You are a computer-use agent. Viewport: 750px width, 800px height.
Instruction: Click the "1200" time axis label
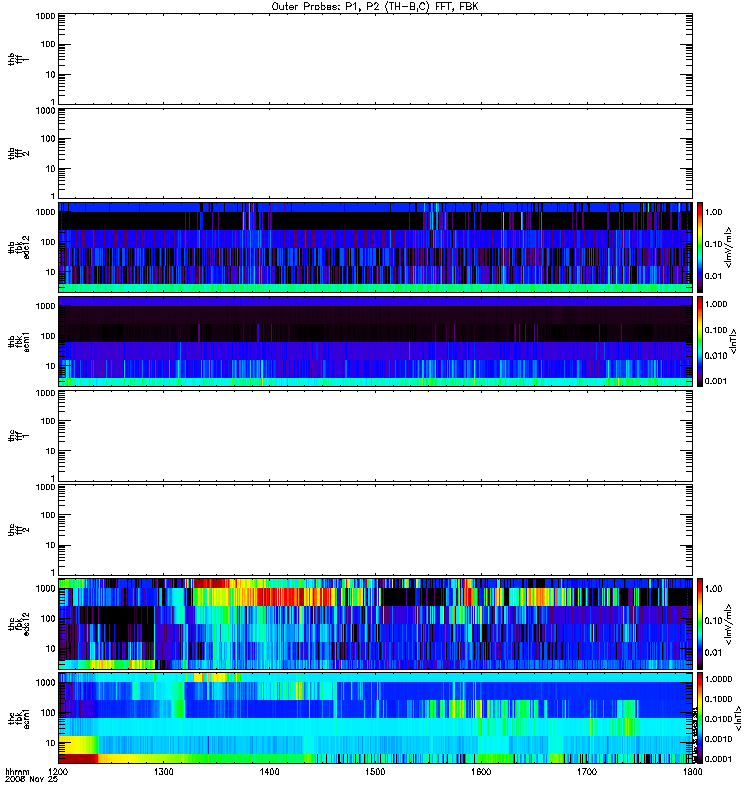(x=58, y=772)
